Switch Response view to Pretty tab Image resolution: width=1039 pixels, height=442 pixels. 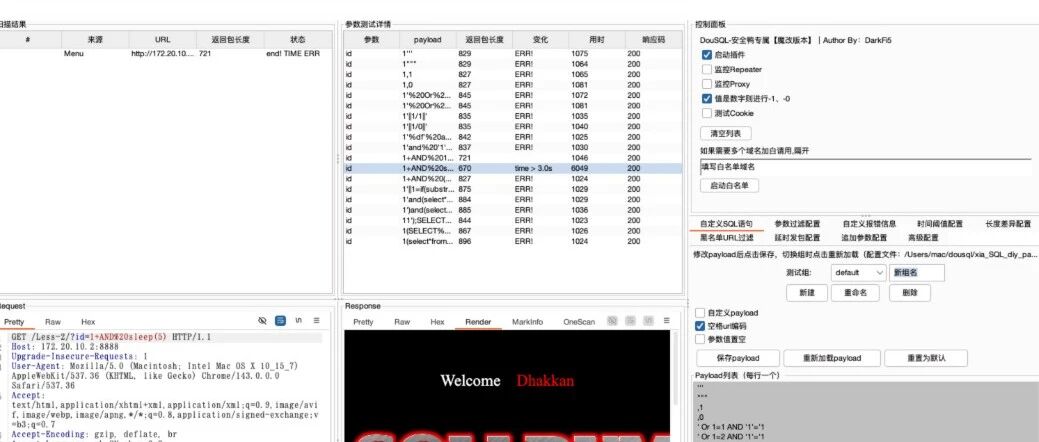click(363, 321)
